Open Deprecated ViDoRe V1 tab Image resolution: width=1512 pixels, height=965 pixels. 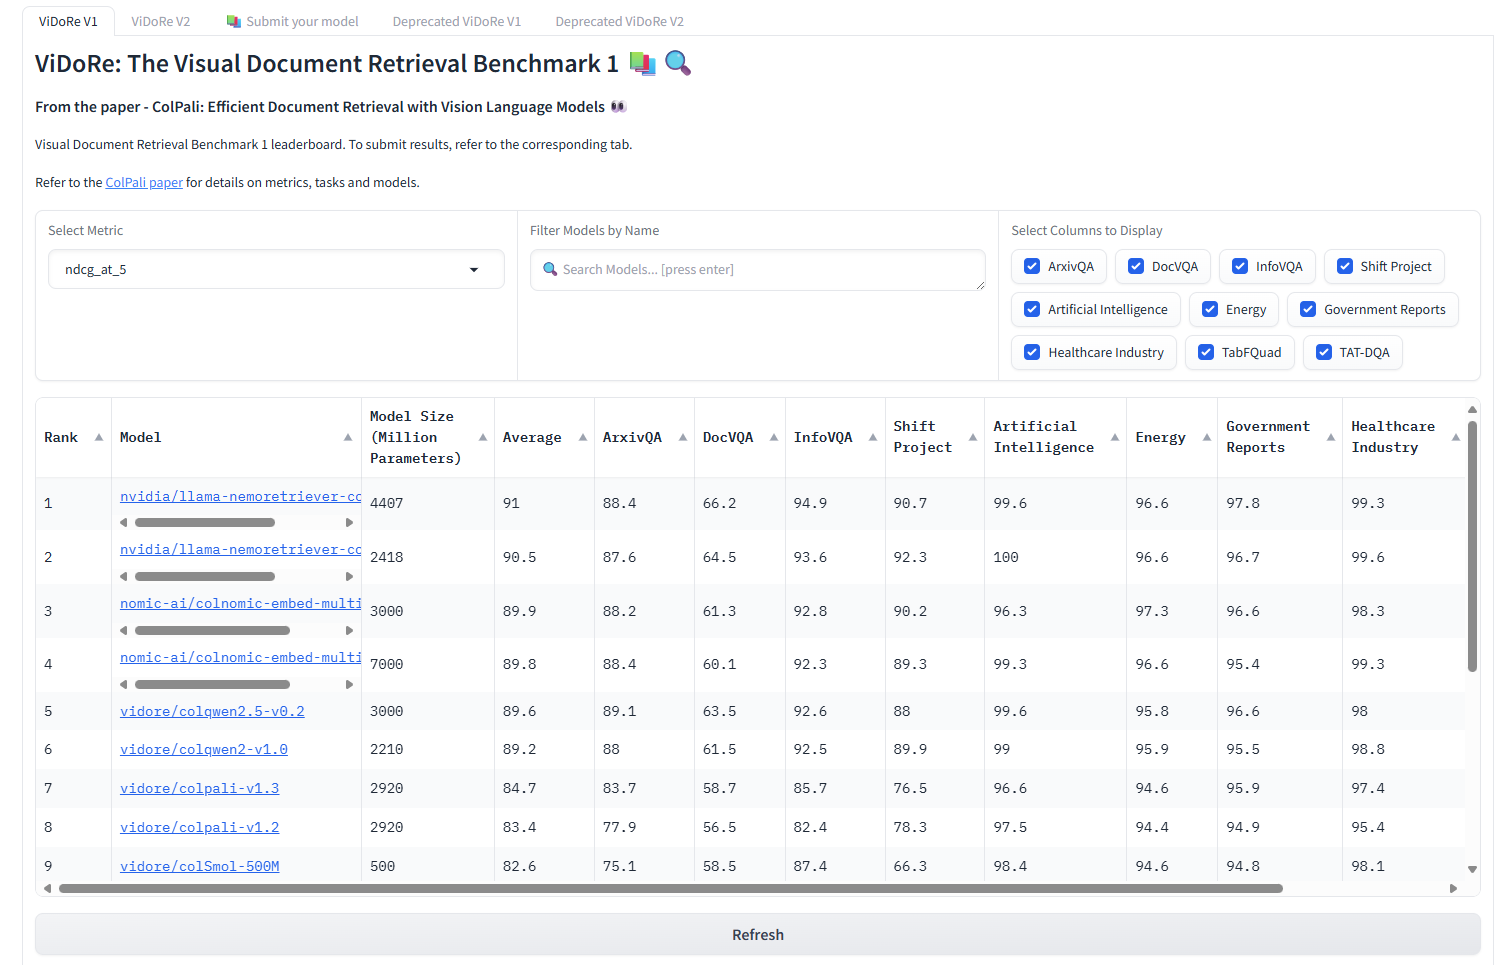click(456, 21)
